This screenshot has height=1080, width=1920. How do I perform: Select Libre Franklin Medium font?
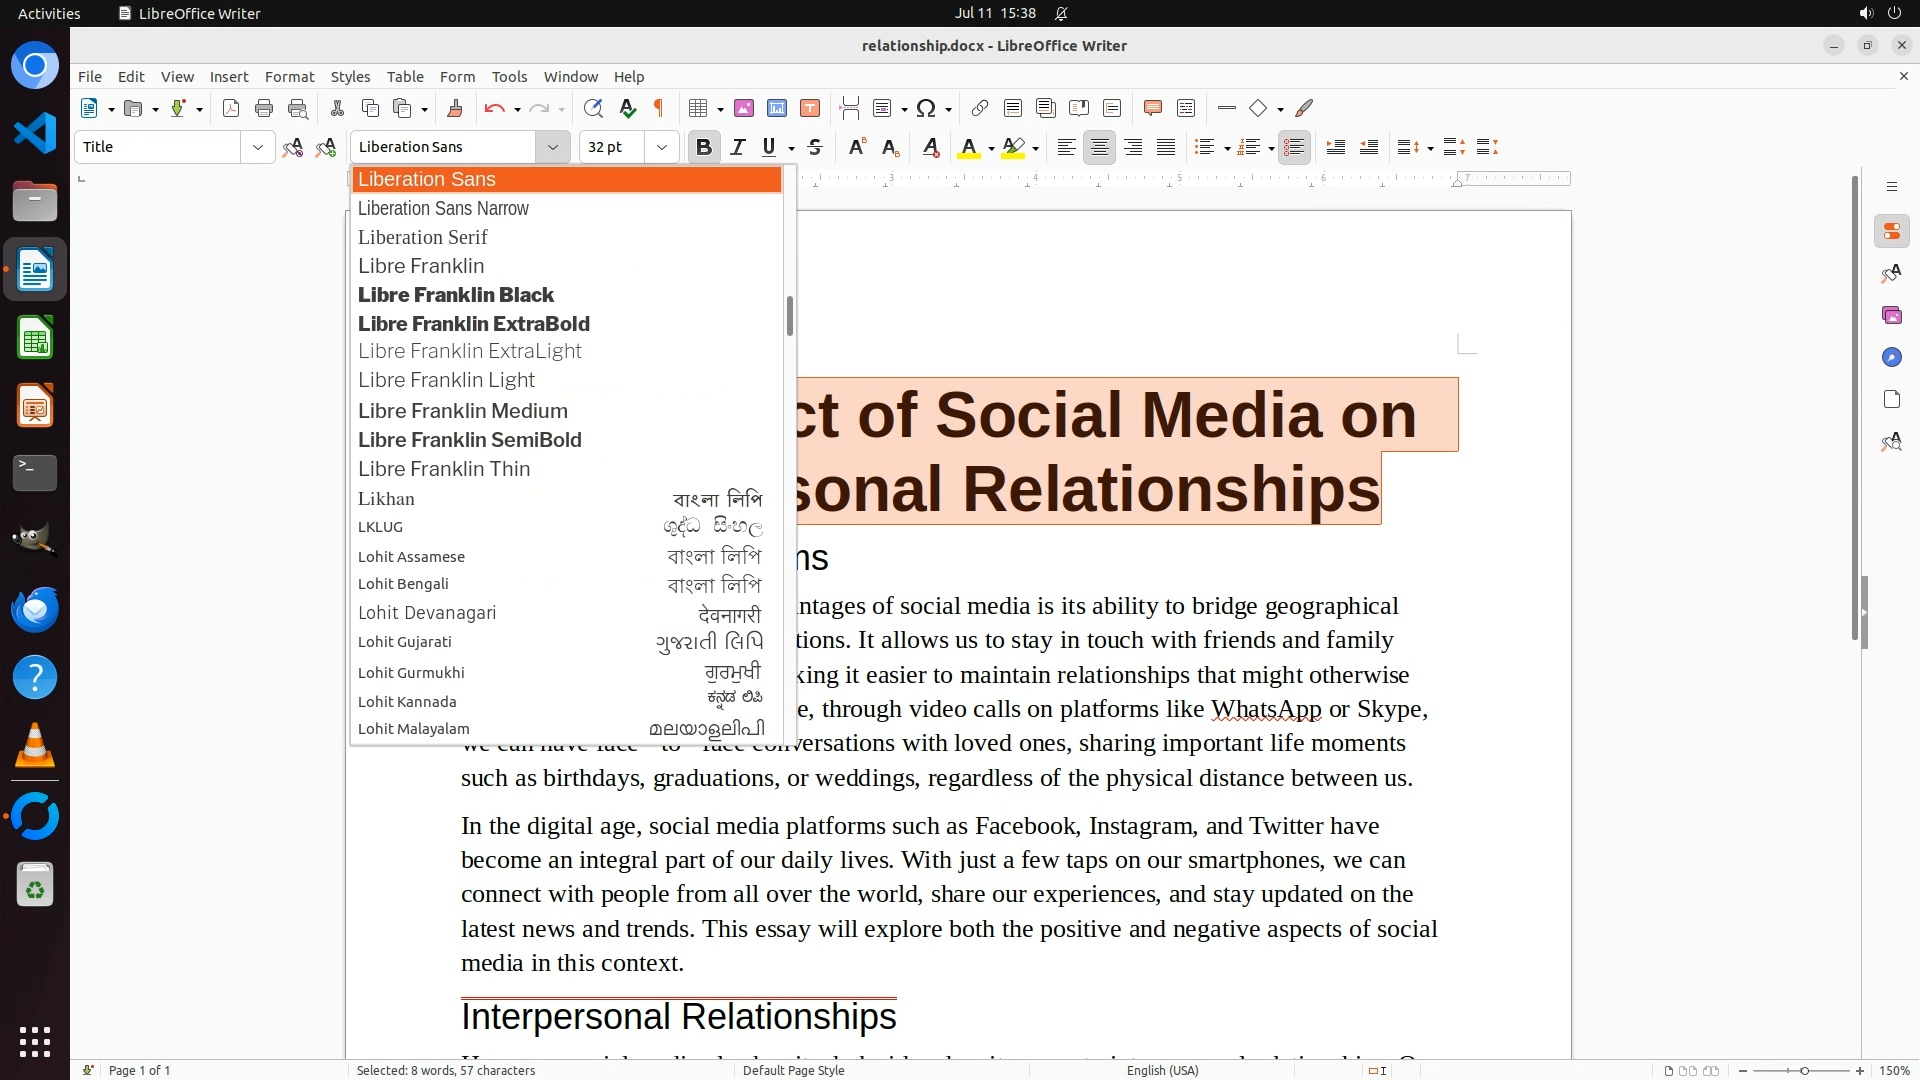click(463, 411)
